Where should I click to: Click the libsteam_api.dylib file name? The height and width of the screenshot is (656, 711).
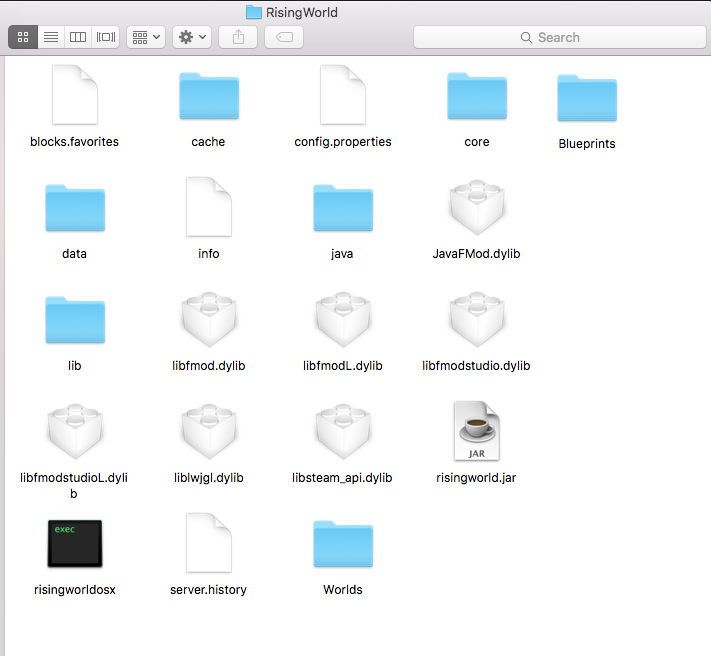coord(342,478)
